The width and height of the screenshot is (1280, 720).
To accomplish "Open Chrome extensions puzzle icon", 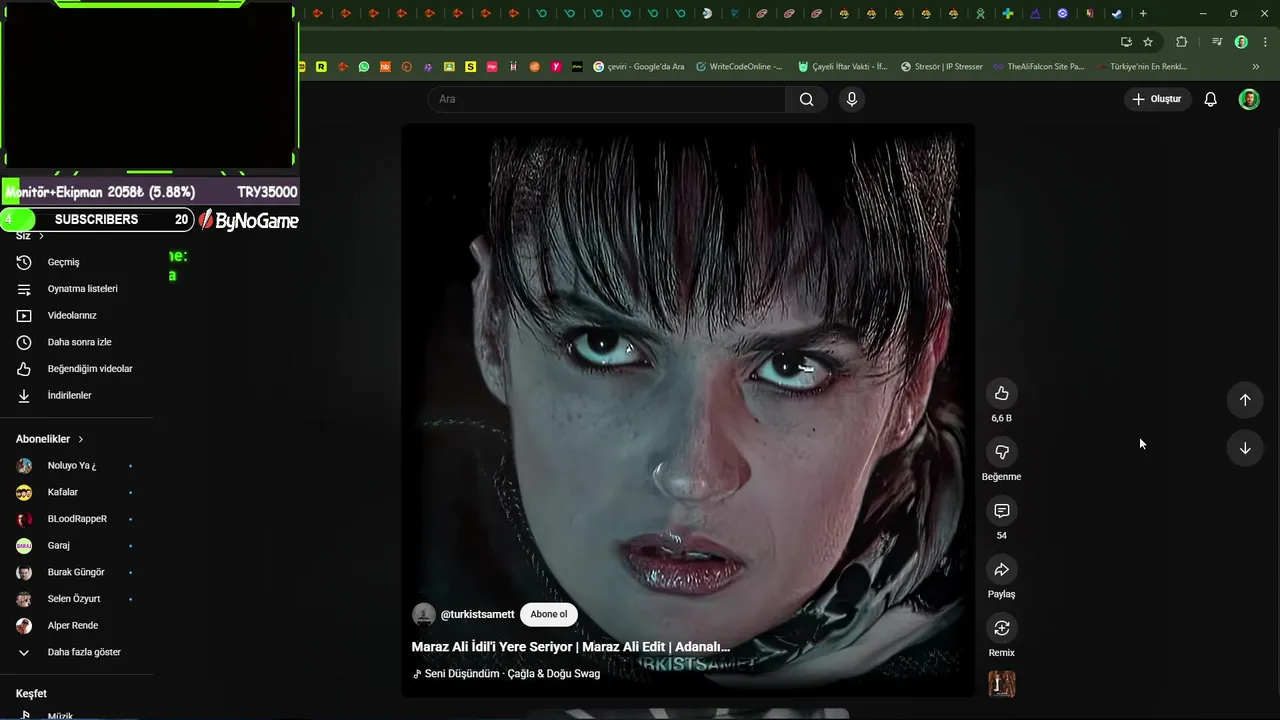I will pos(1181,42).
